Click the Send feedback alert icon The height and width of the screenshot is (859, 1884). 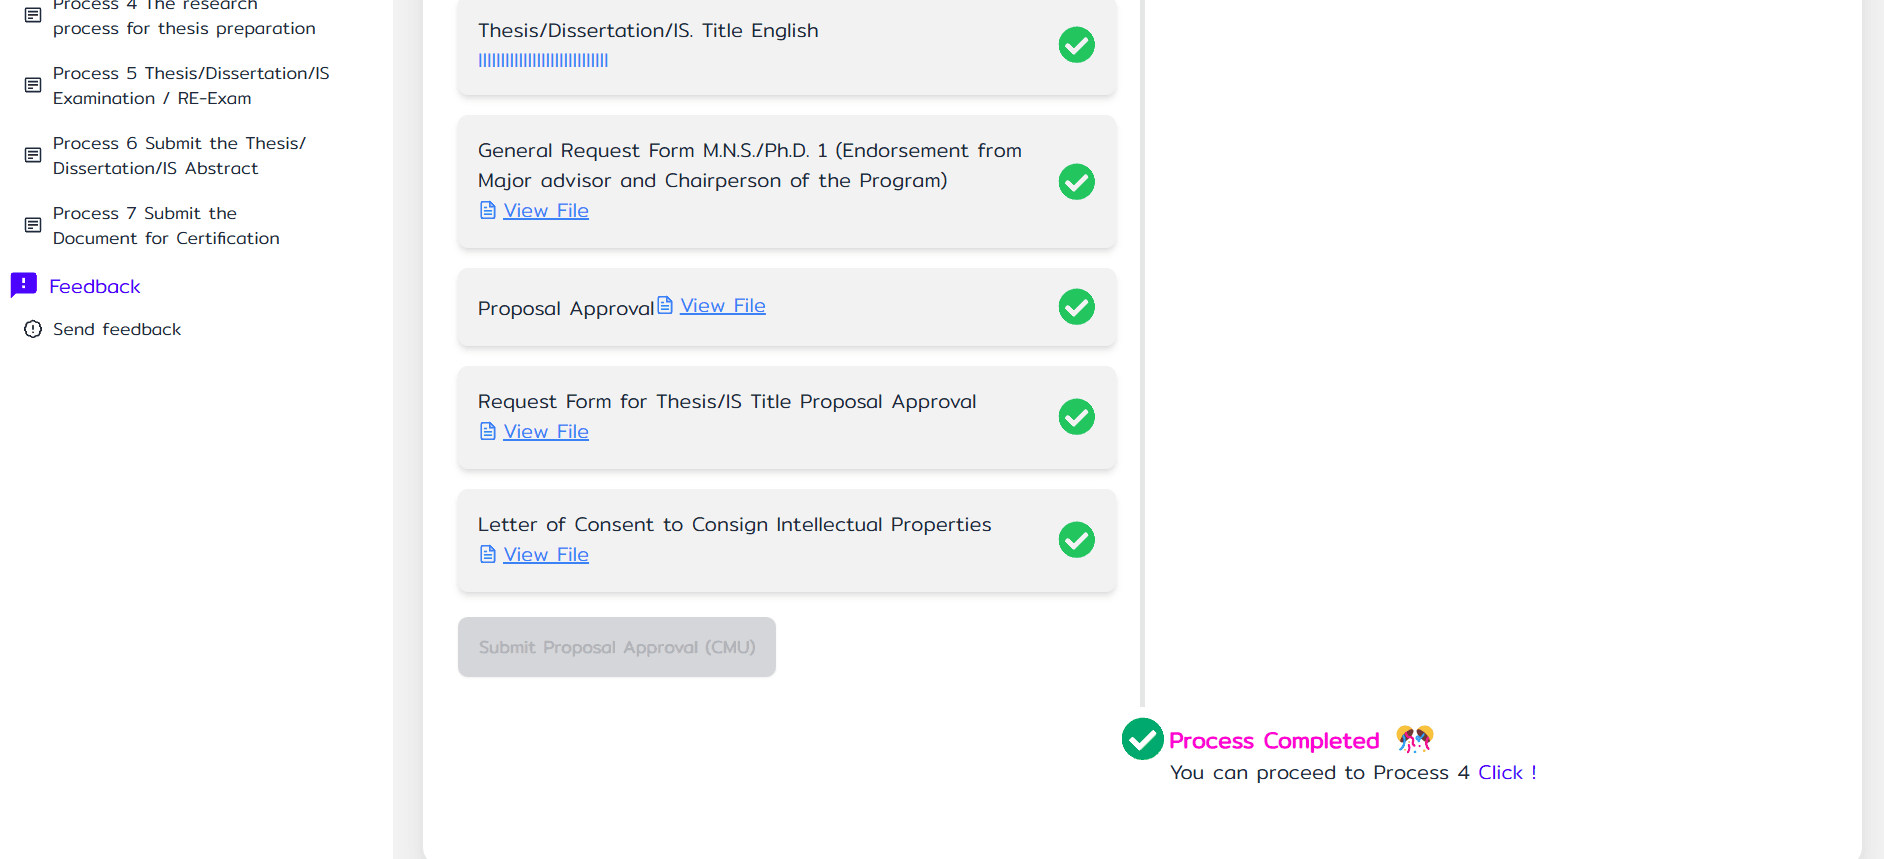point(33,329)
